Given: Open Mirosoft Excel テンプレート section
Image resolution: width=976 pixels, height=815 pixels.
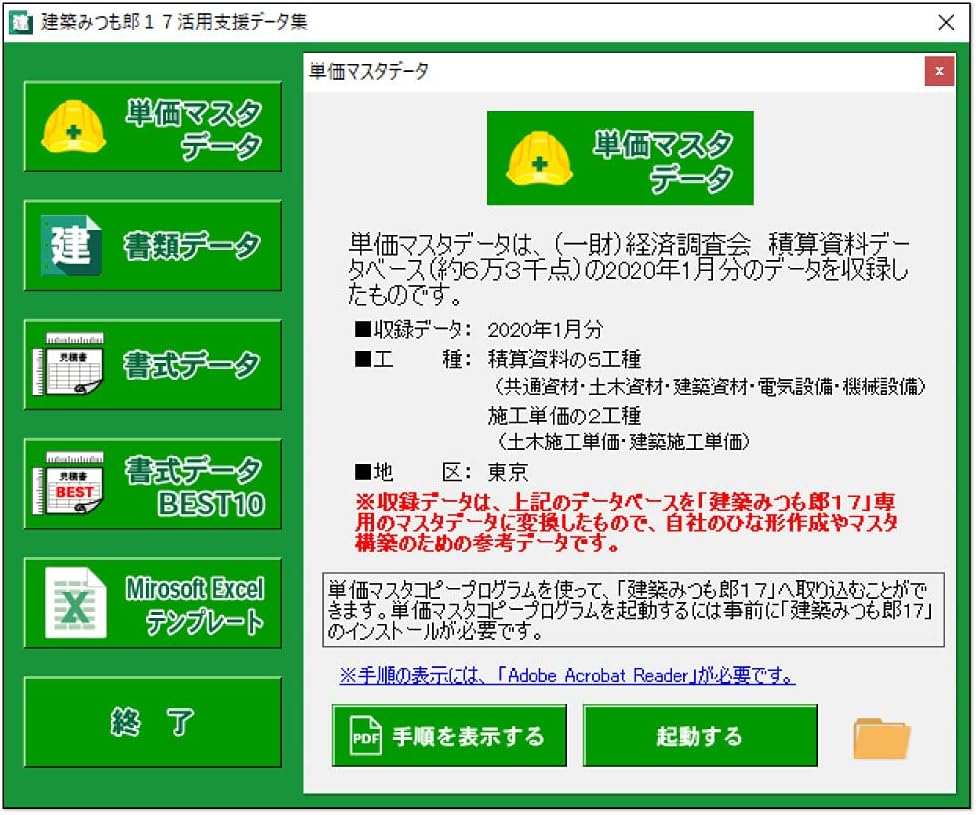Looking at the screenshot, I should [152, 603].
